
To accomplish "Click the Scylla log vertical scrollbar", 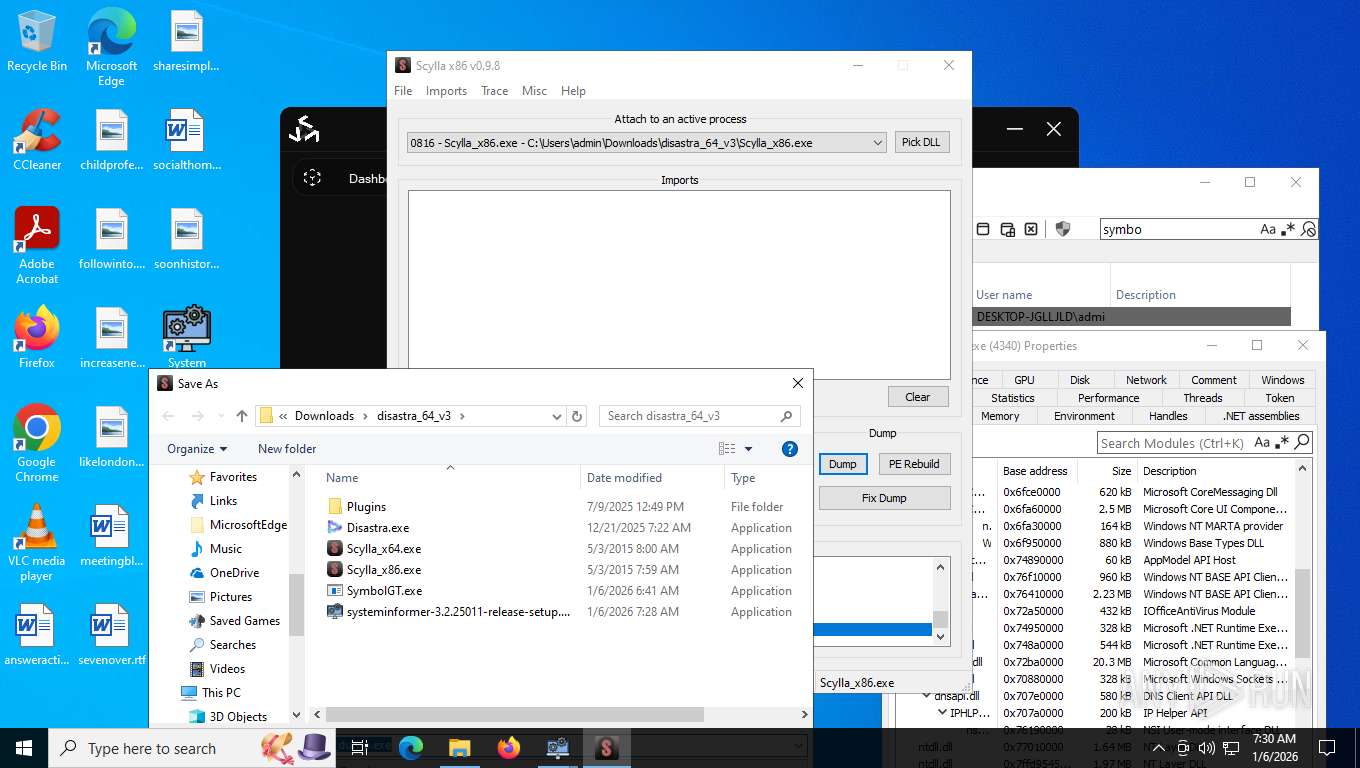I will tap(940, 619).
